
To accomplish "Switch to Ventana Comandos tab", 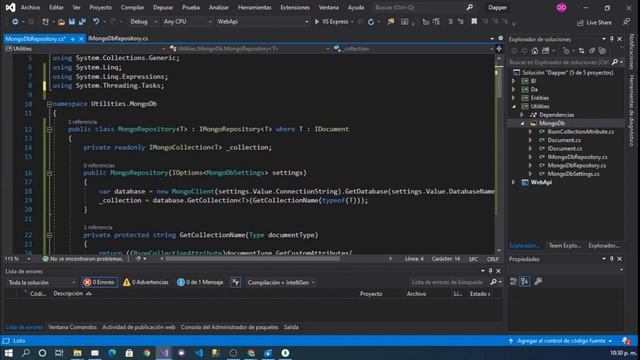I will click(72, 327).
